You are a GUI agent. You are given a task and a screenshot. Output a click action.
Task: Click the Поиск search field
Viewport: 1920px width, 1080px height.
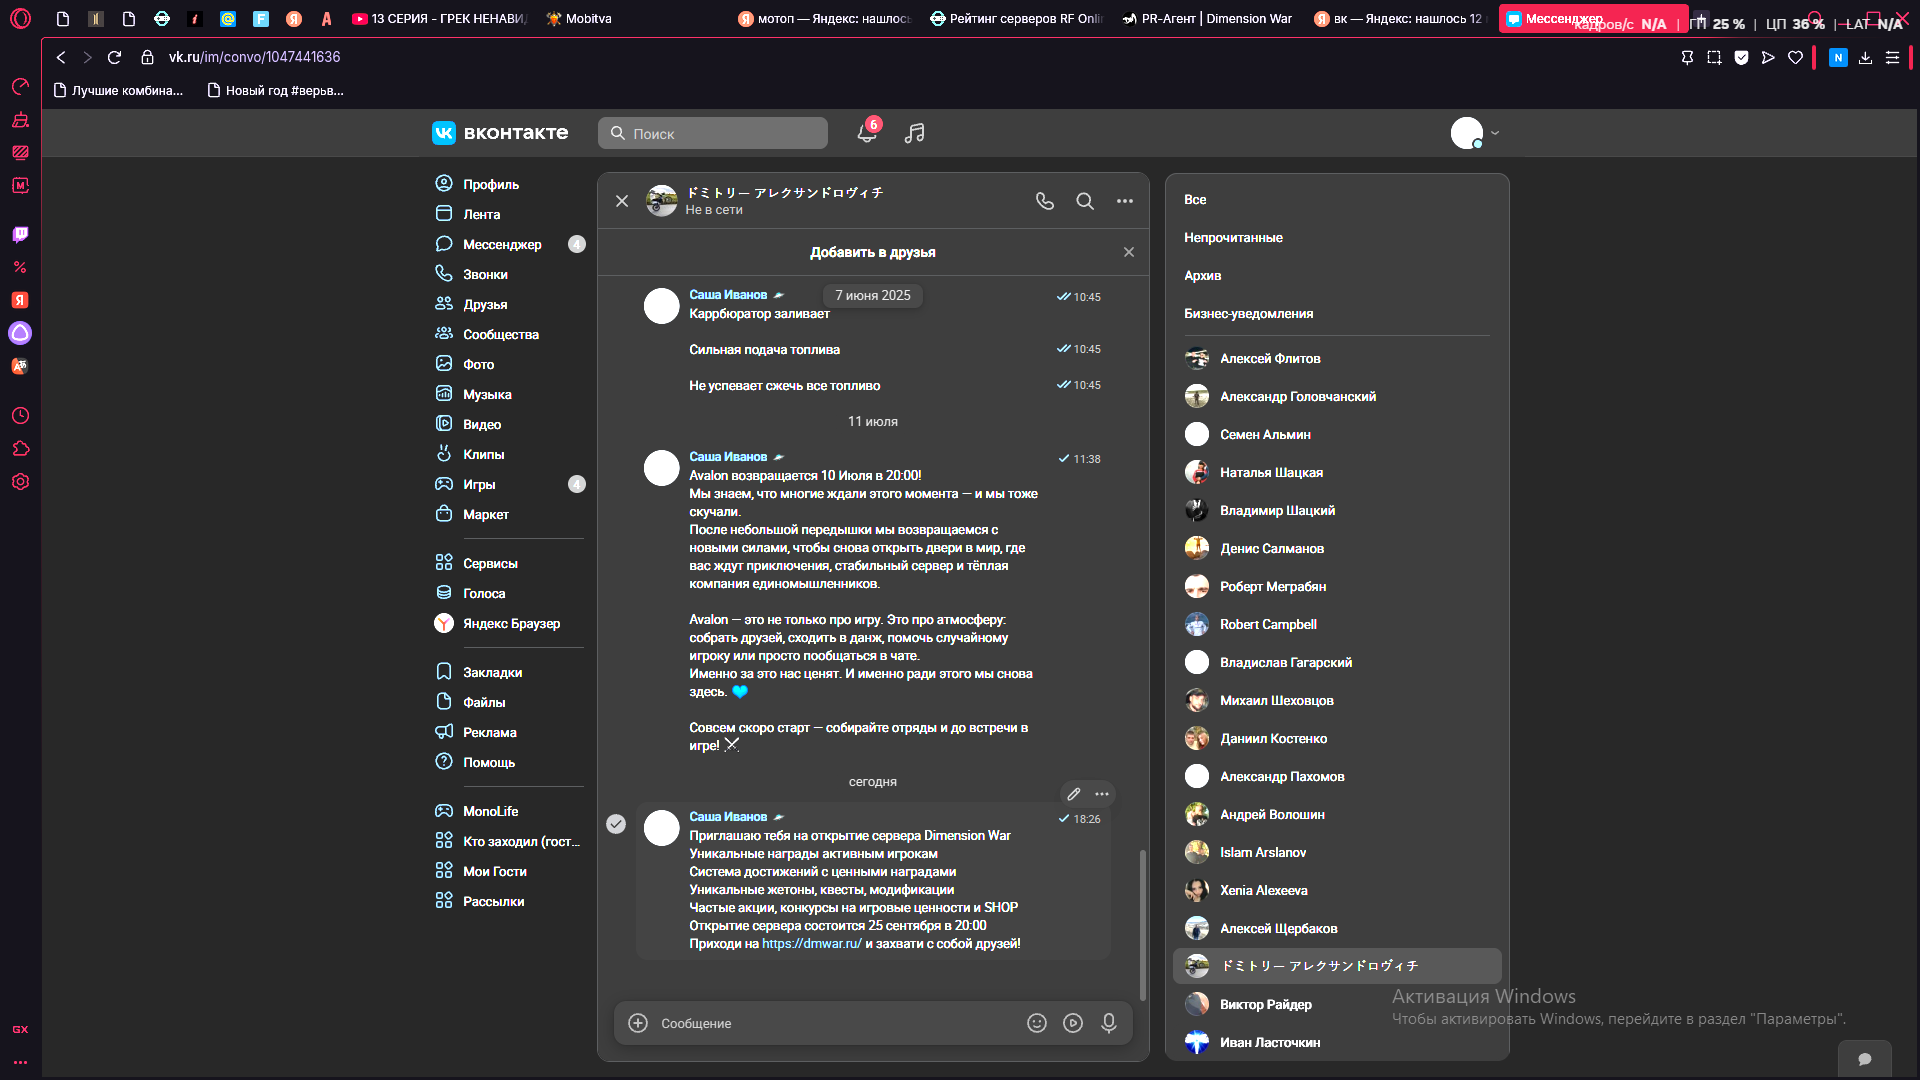pyautogui.click(x=713, y=133)
